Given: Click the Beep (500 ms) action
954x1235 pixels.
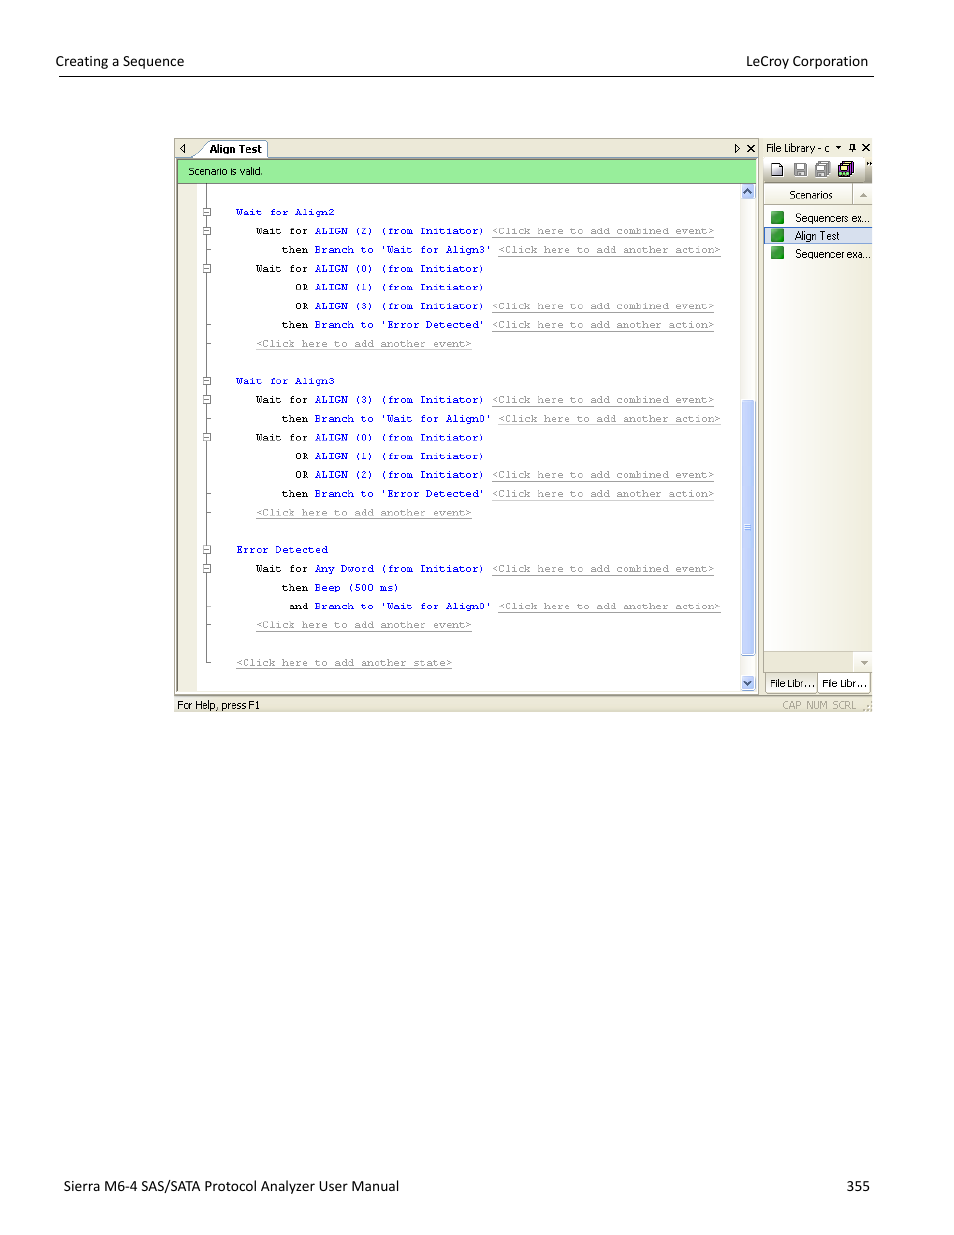Looking at the screenshot, I should [x=356, y=588].
